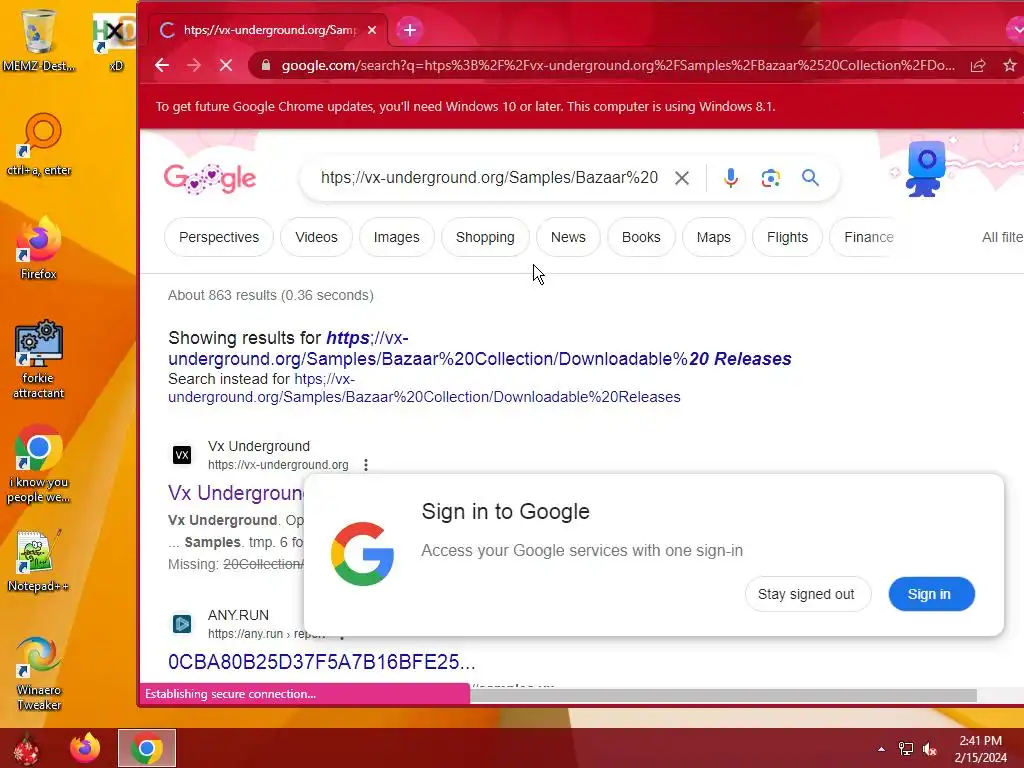Open the taskbar clock showing 2:41 PM
Image resolution: width=1024 pixels, height=768 pixels.
[980, 749]
